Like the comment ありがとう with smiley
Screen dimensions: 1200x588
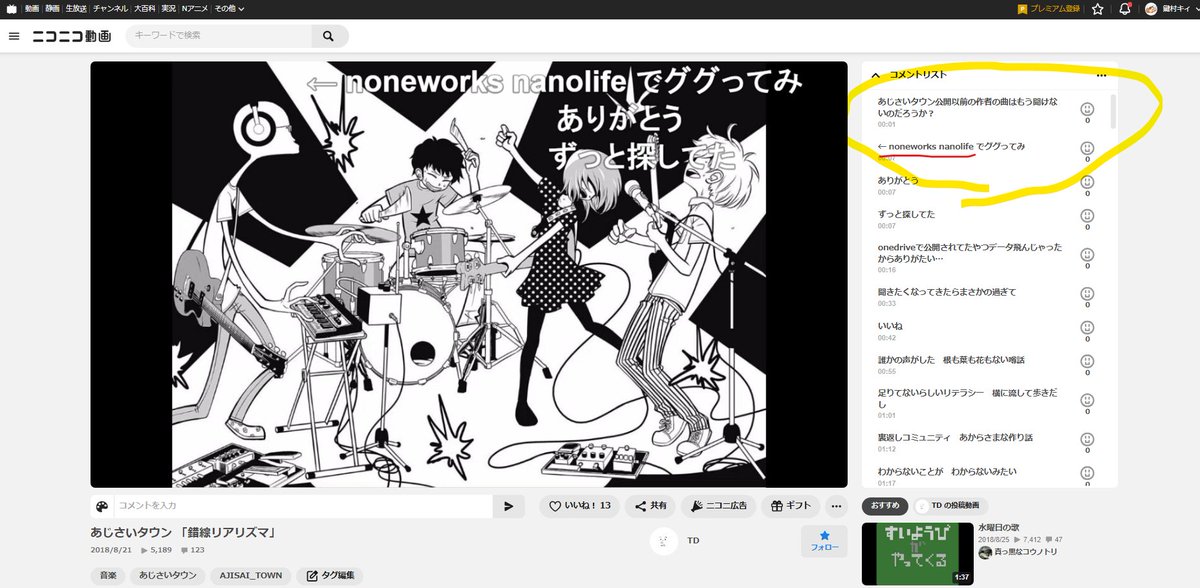1087,182
